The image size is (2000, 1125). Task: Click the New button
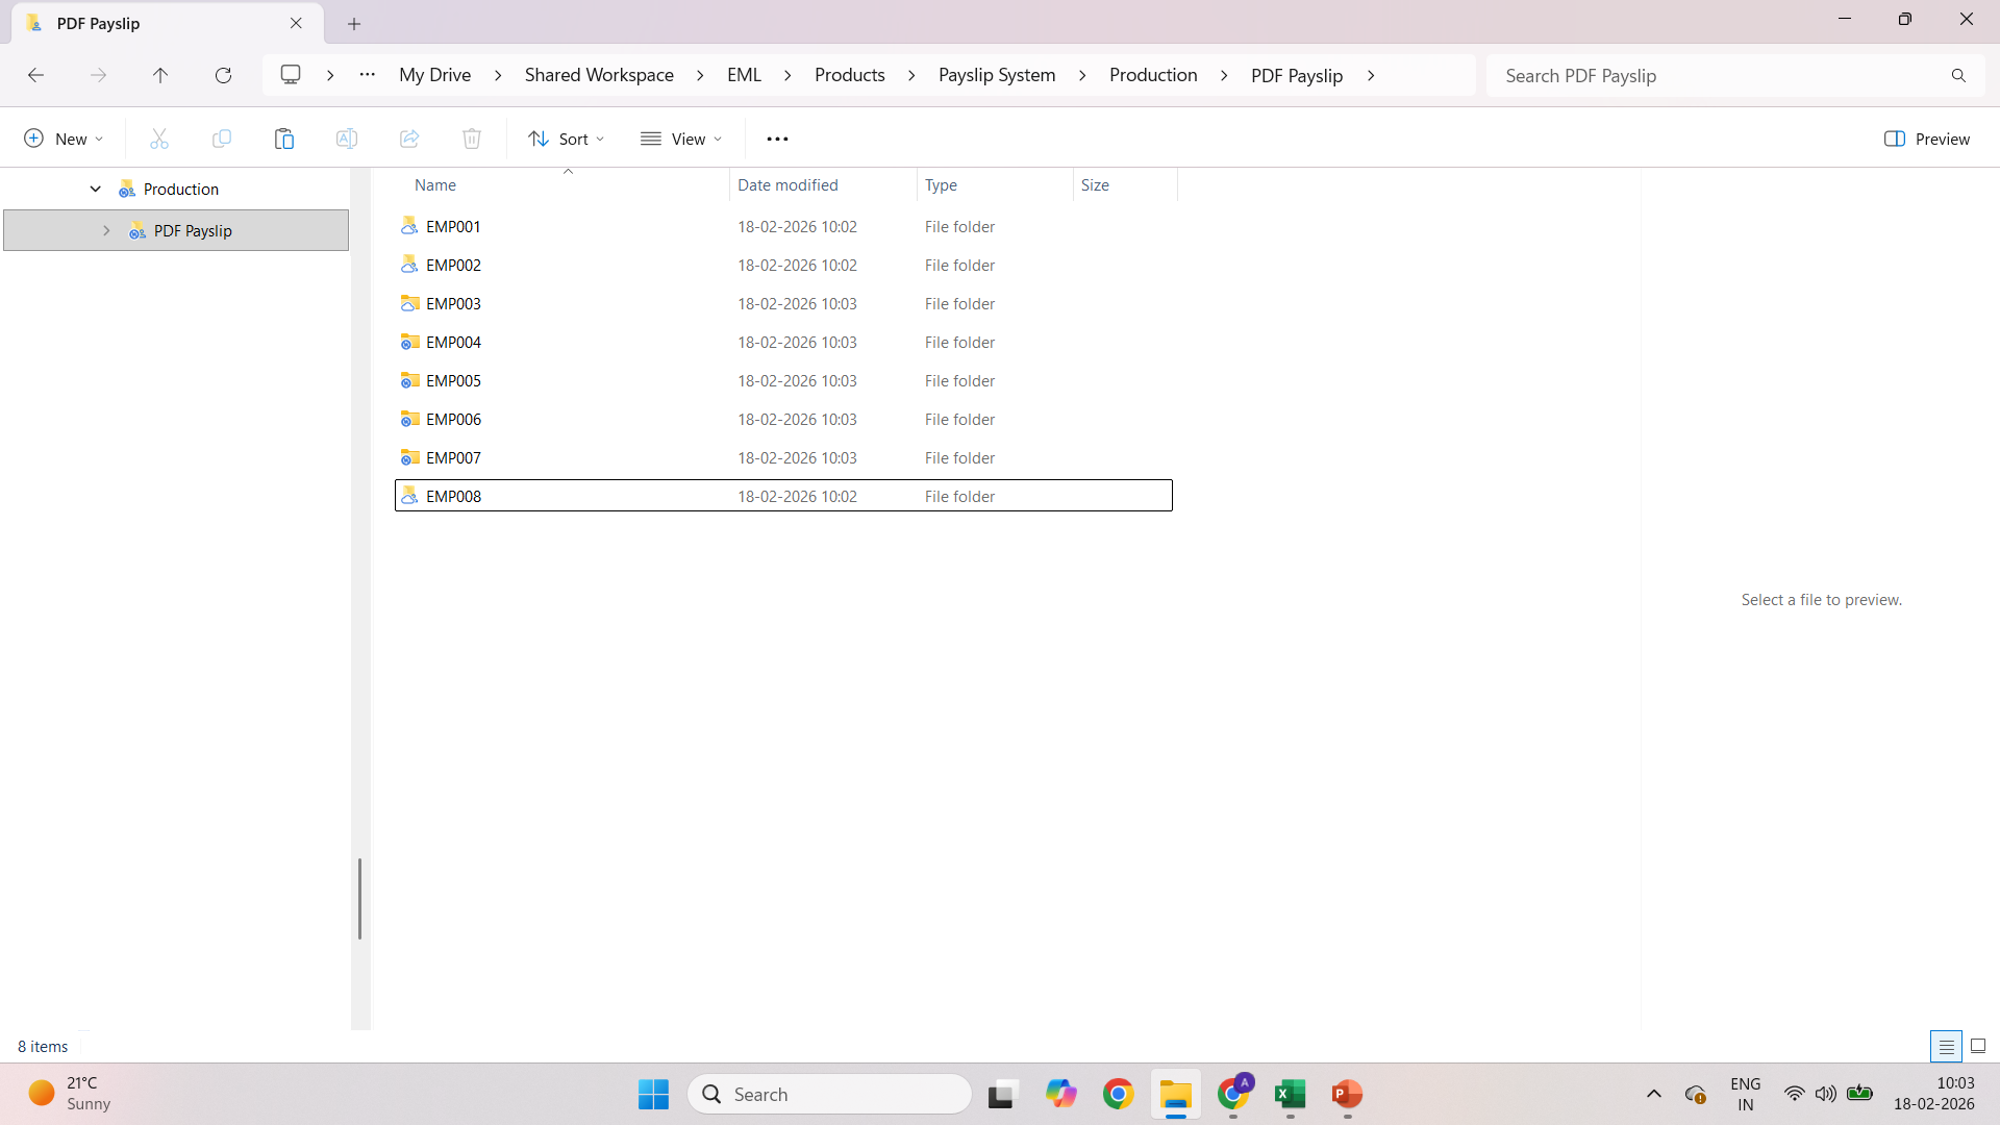pyautogui.click(x=63, y=139)
